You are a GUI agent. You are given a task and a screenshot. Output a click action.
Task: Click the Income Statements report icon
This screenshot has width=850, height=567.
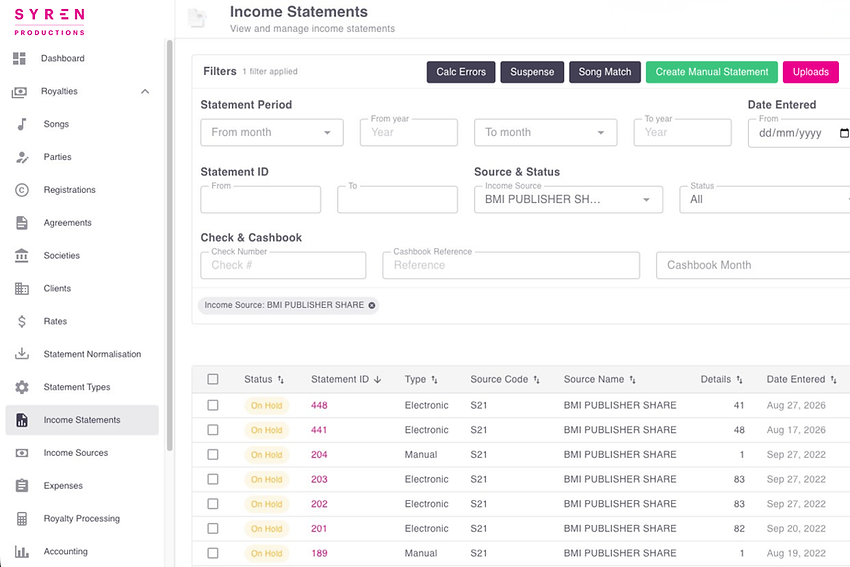[22, 420]
